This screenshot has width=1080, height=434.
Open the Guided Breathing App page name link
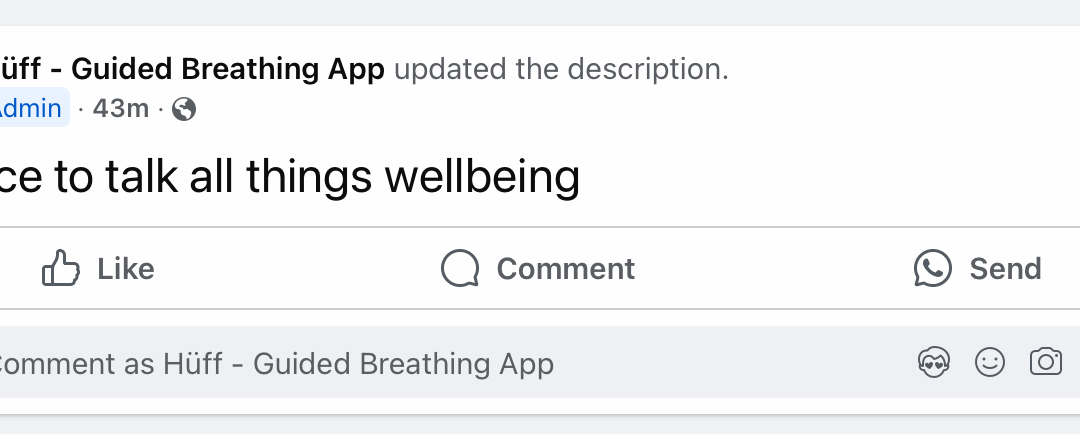click(x=192, y=69)
